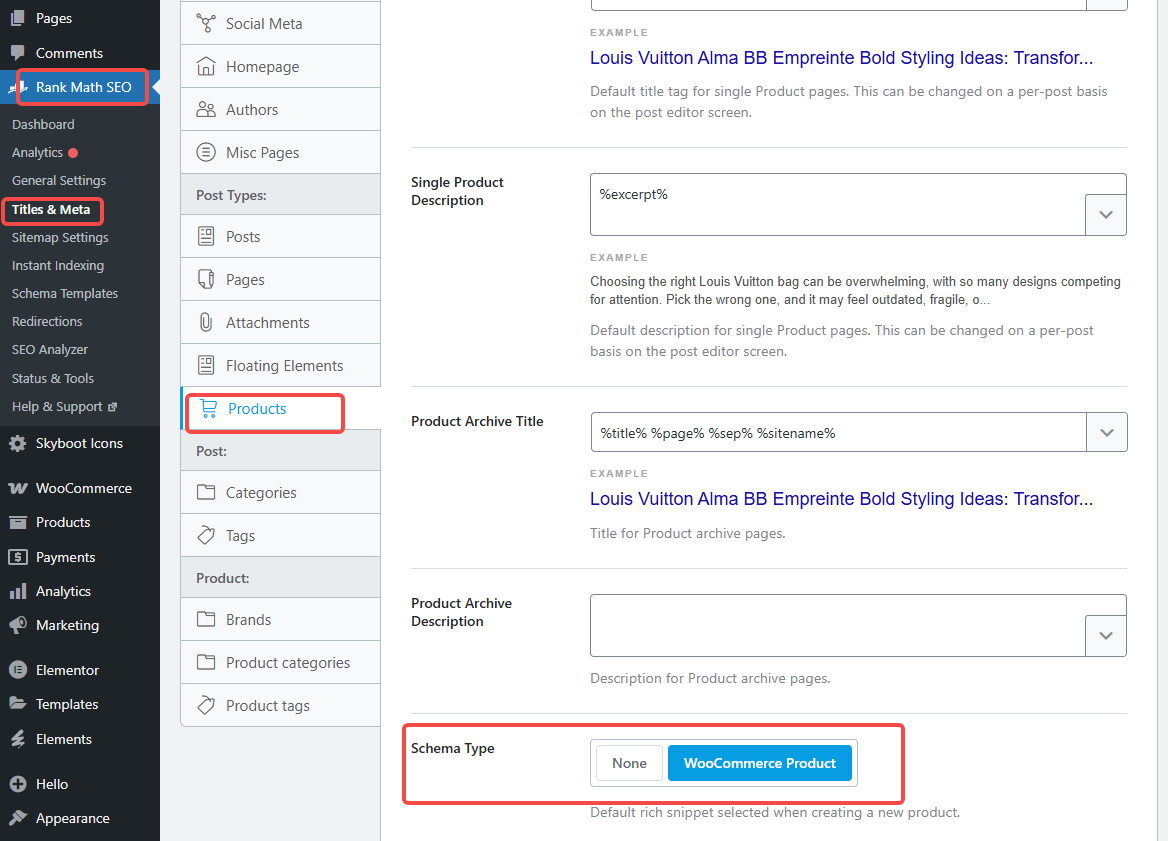Click the Attachments paperclip icon
1168x841 pixels.
pyautogui.click(x=206, y=322)
